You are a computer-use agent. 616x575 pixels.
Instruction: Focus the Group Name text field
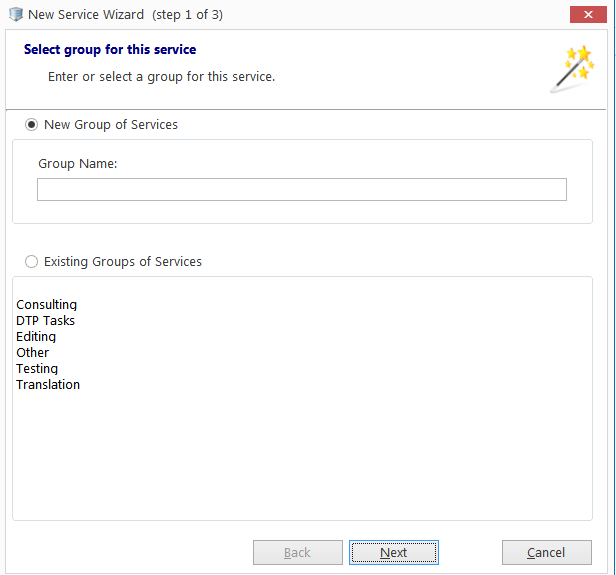302,189
